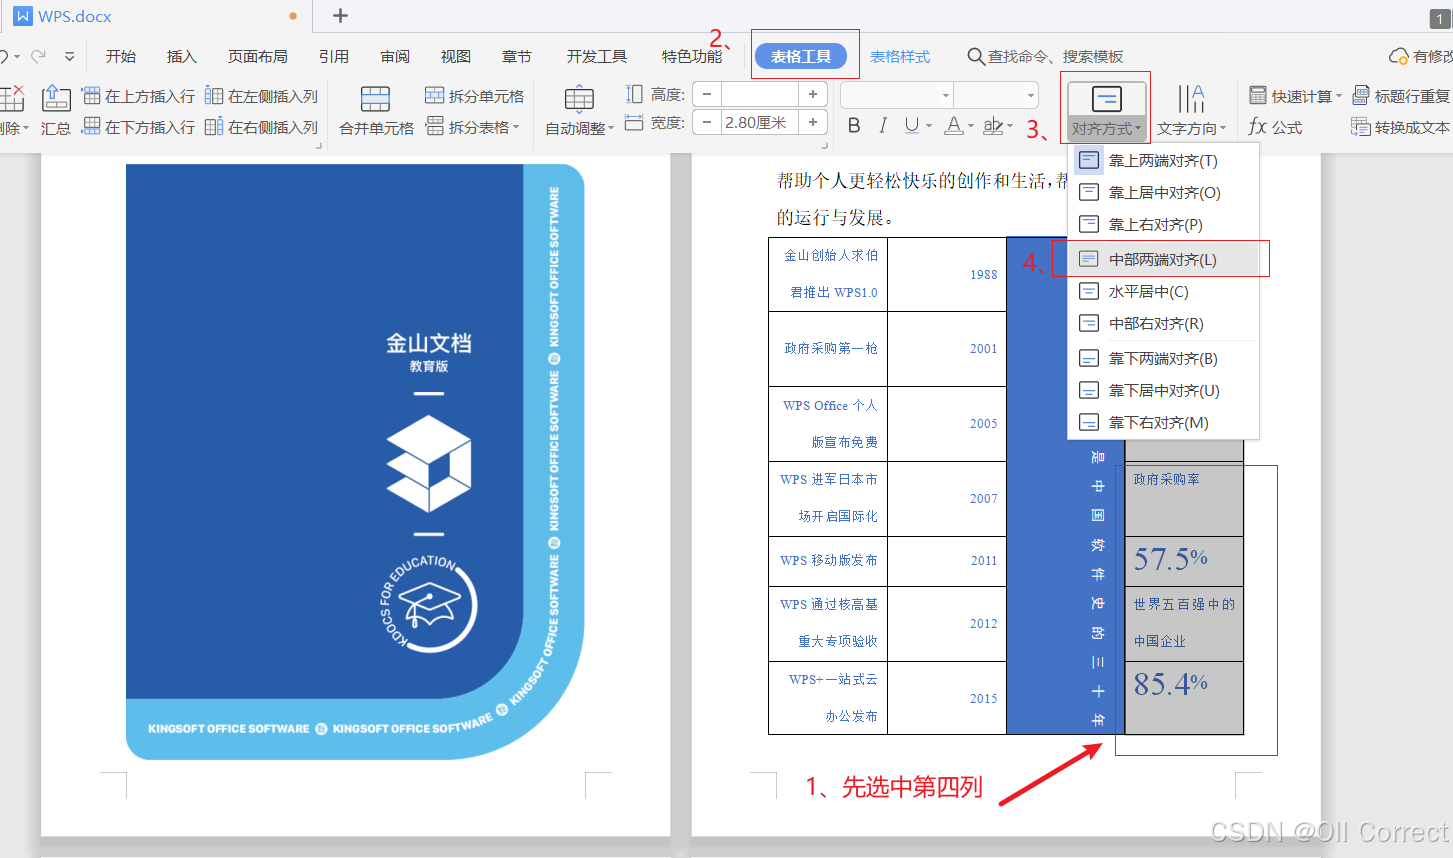Insert column to the right
Screen dimensions: 1453x858
click(261, 127)
